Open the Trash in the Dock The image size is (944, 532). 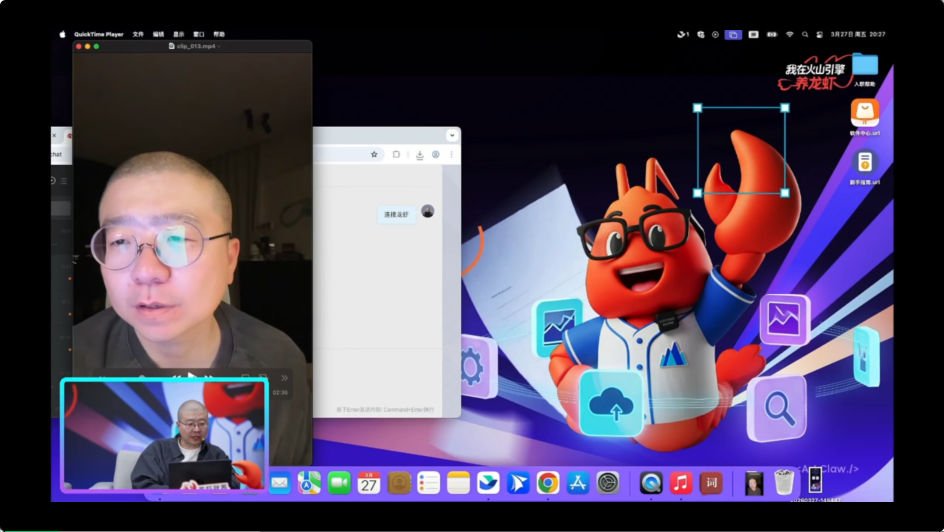click(x=784, y=483)
